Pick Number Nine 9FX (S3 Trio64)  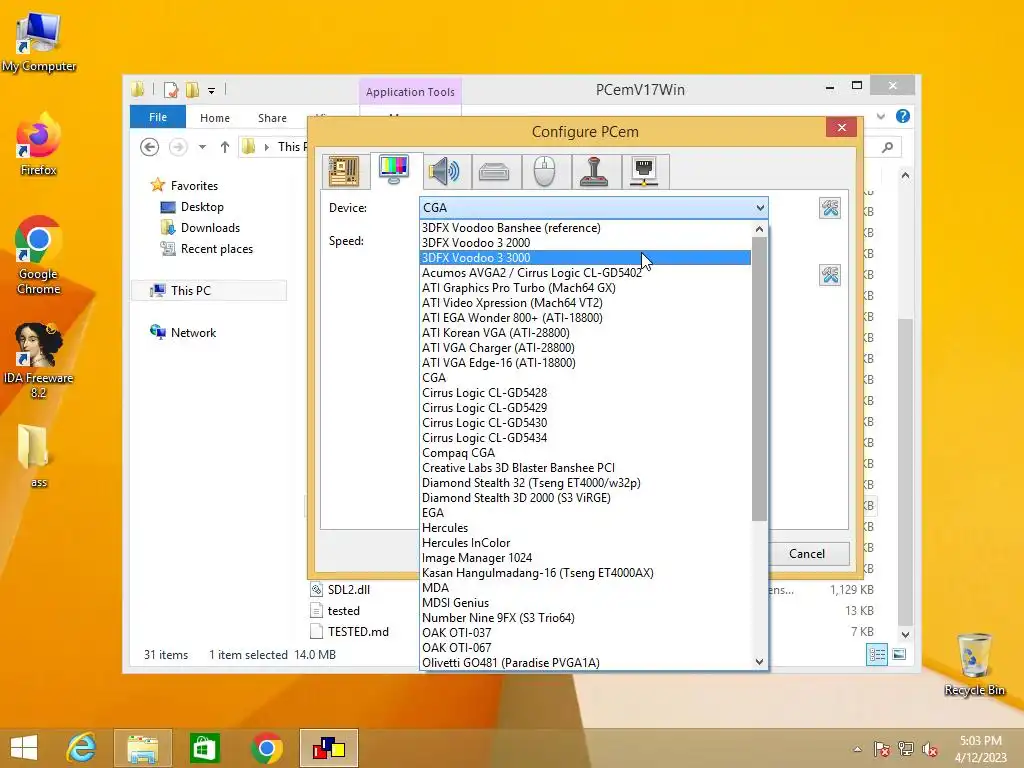(x=585, y=618)
